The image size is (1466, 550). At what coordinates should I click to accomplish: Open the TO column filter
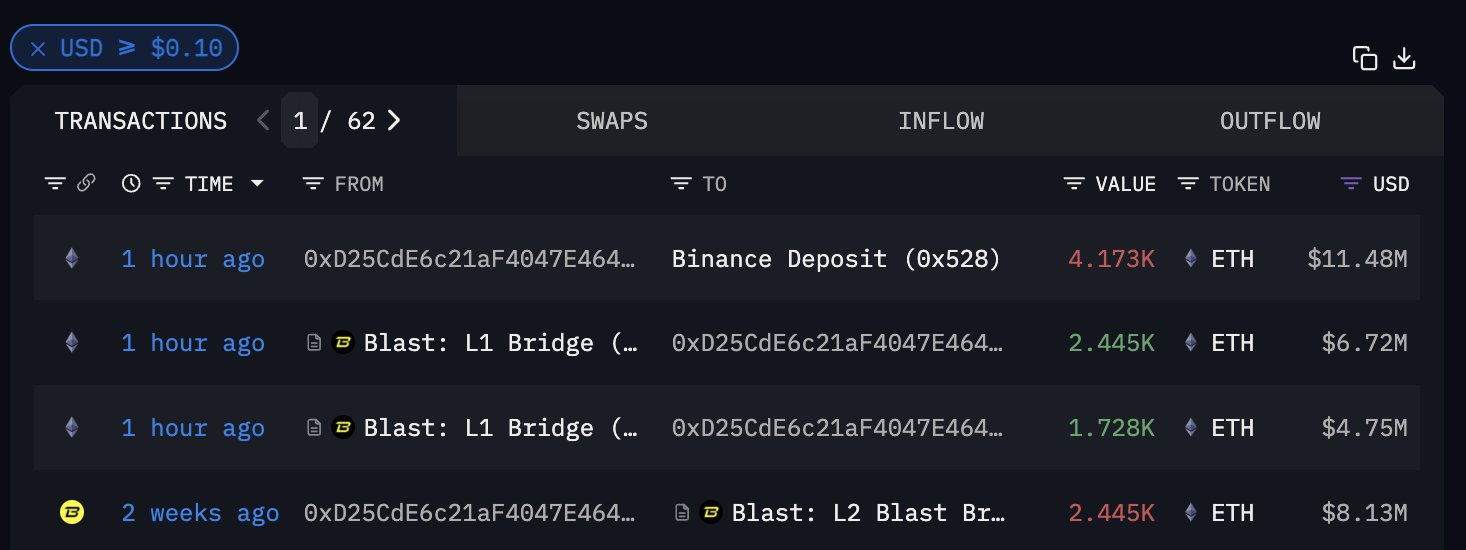click(681, 184)
